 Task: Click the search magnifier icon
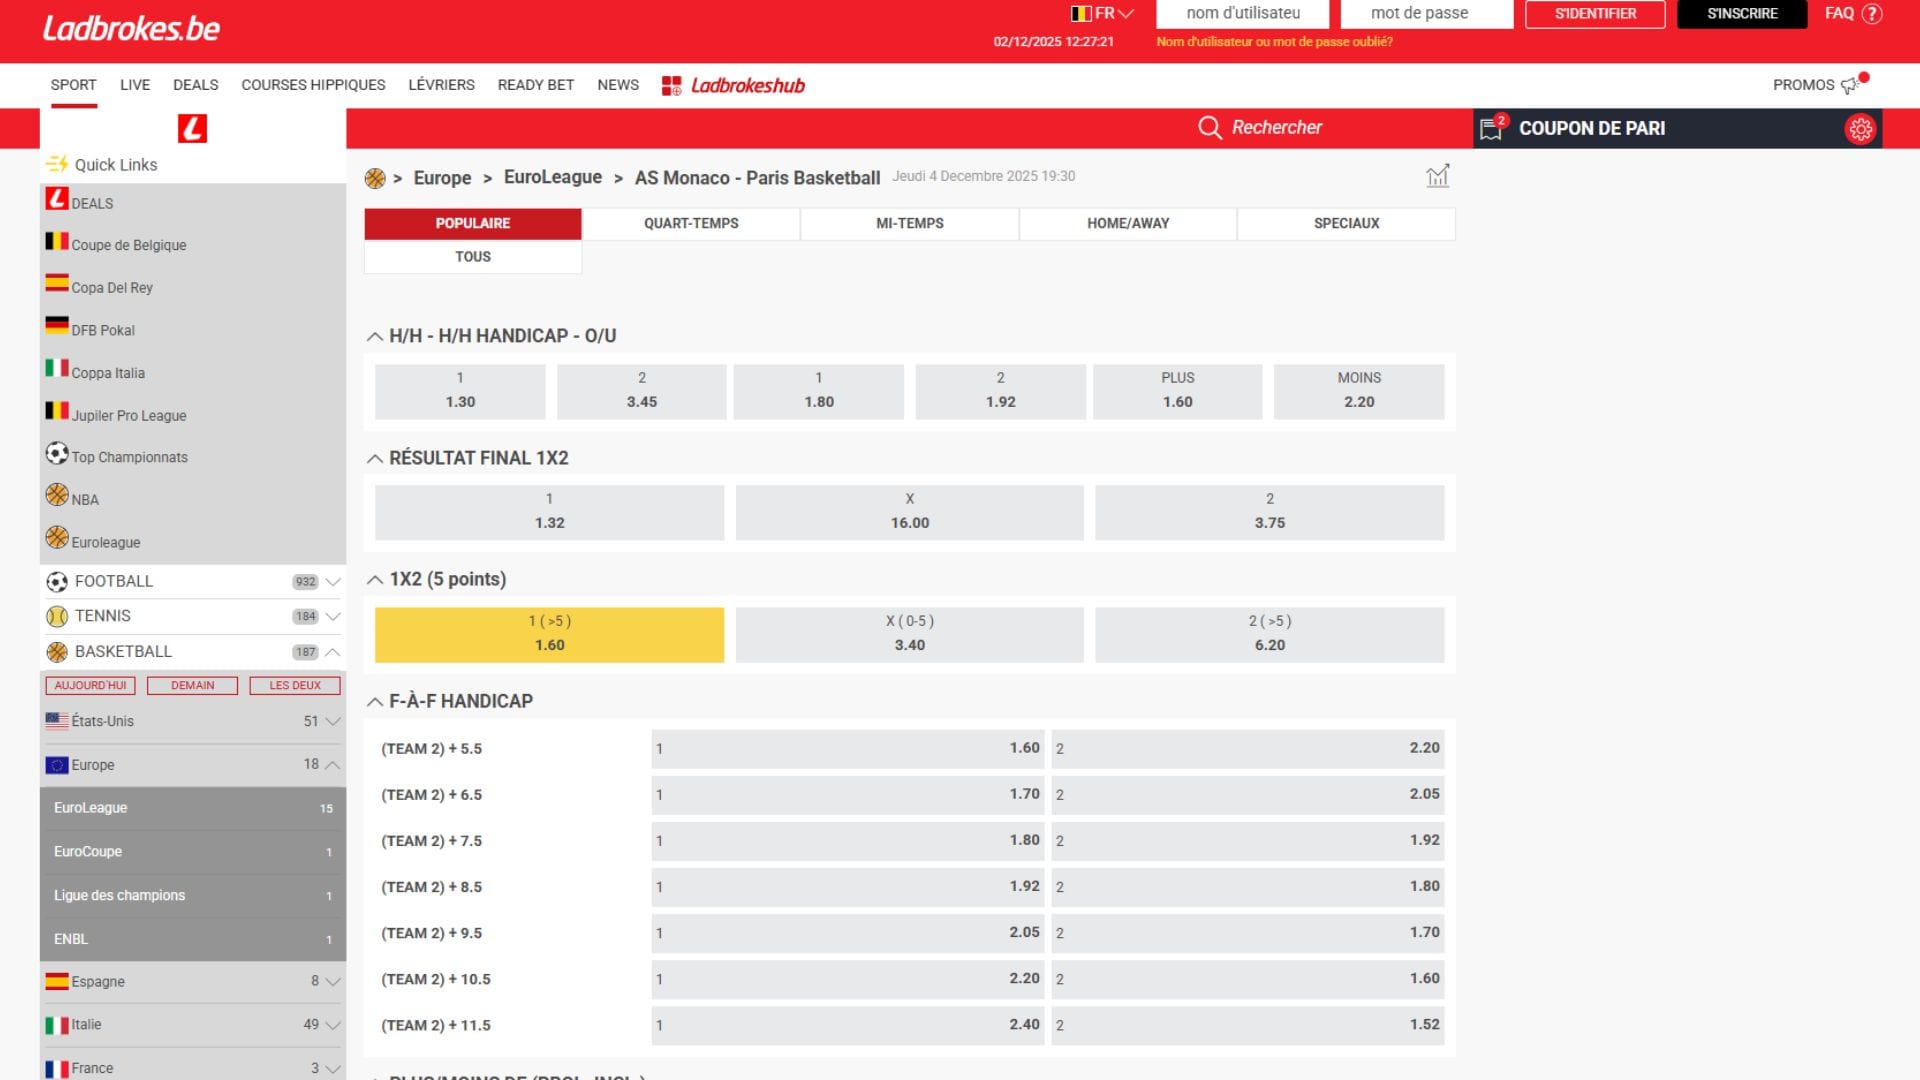[1210, 128]
